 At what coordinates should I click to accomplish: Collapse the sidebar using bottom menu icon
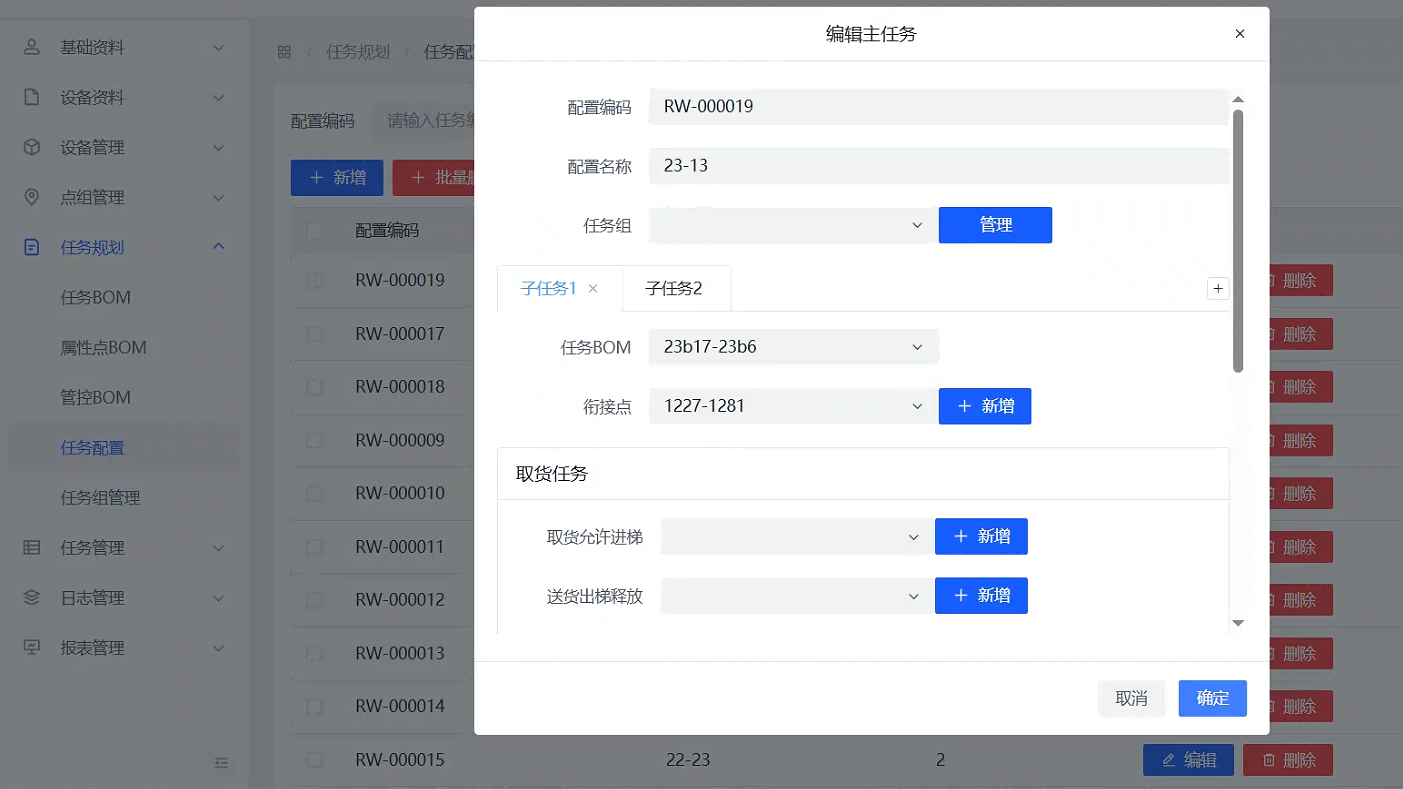[222, 763]
